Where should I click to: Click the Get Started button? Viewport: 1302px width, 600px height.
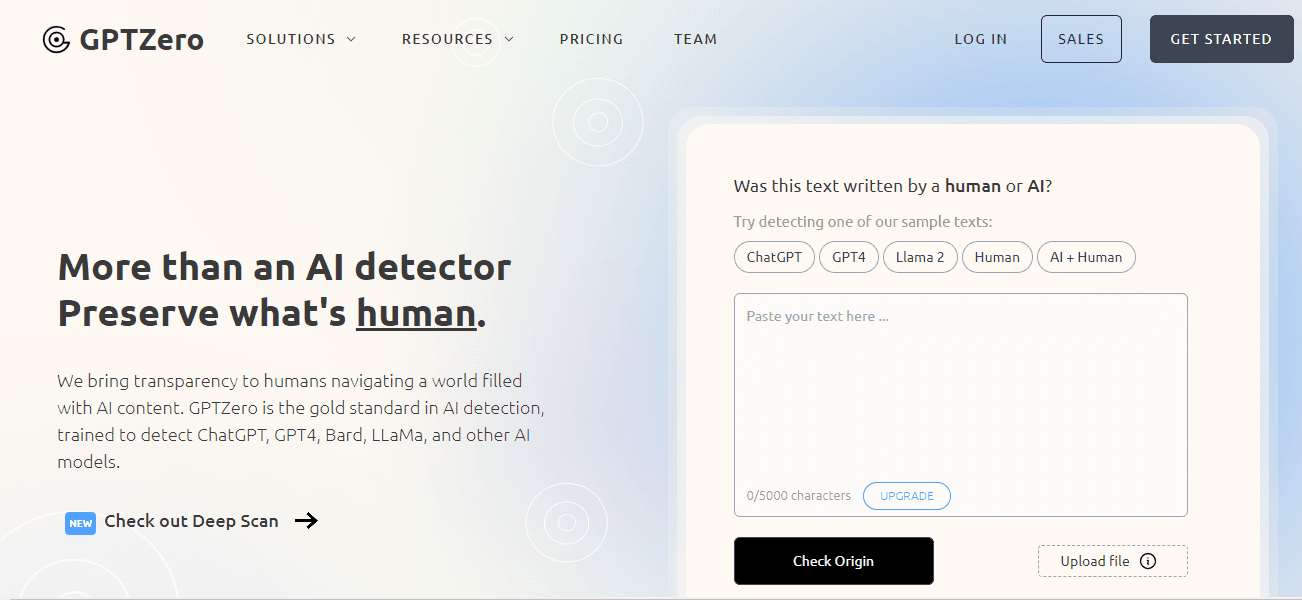point(1221,39)
